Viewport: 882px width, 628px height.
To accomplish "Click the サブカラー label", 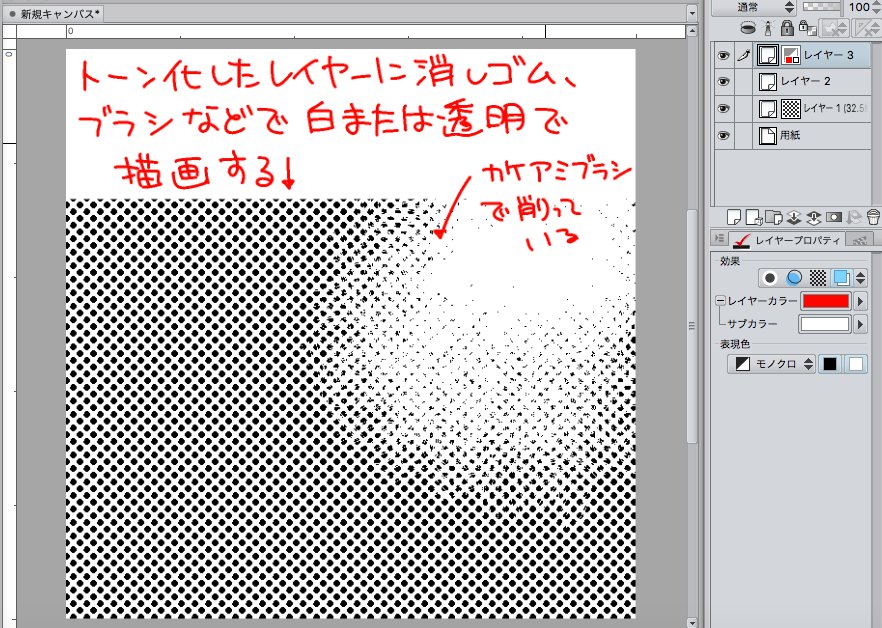I will click(x=752, y=324).
